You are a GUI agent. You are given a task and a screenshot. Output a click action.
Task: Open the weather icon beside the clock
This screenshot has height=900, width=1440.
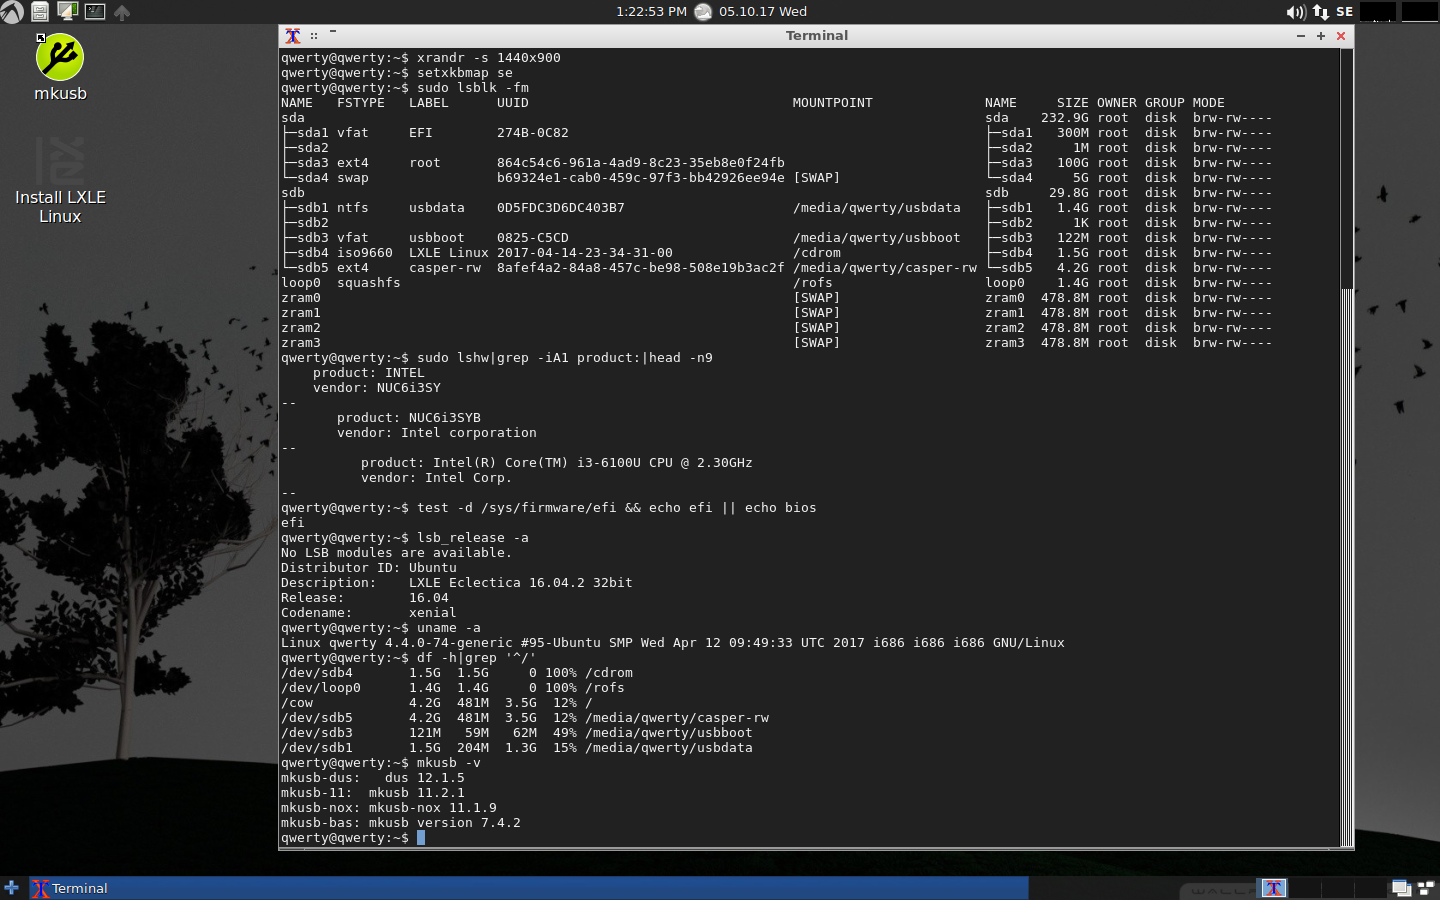[703, 12]
